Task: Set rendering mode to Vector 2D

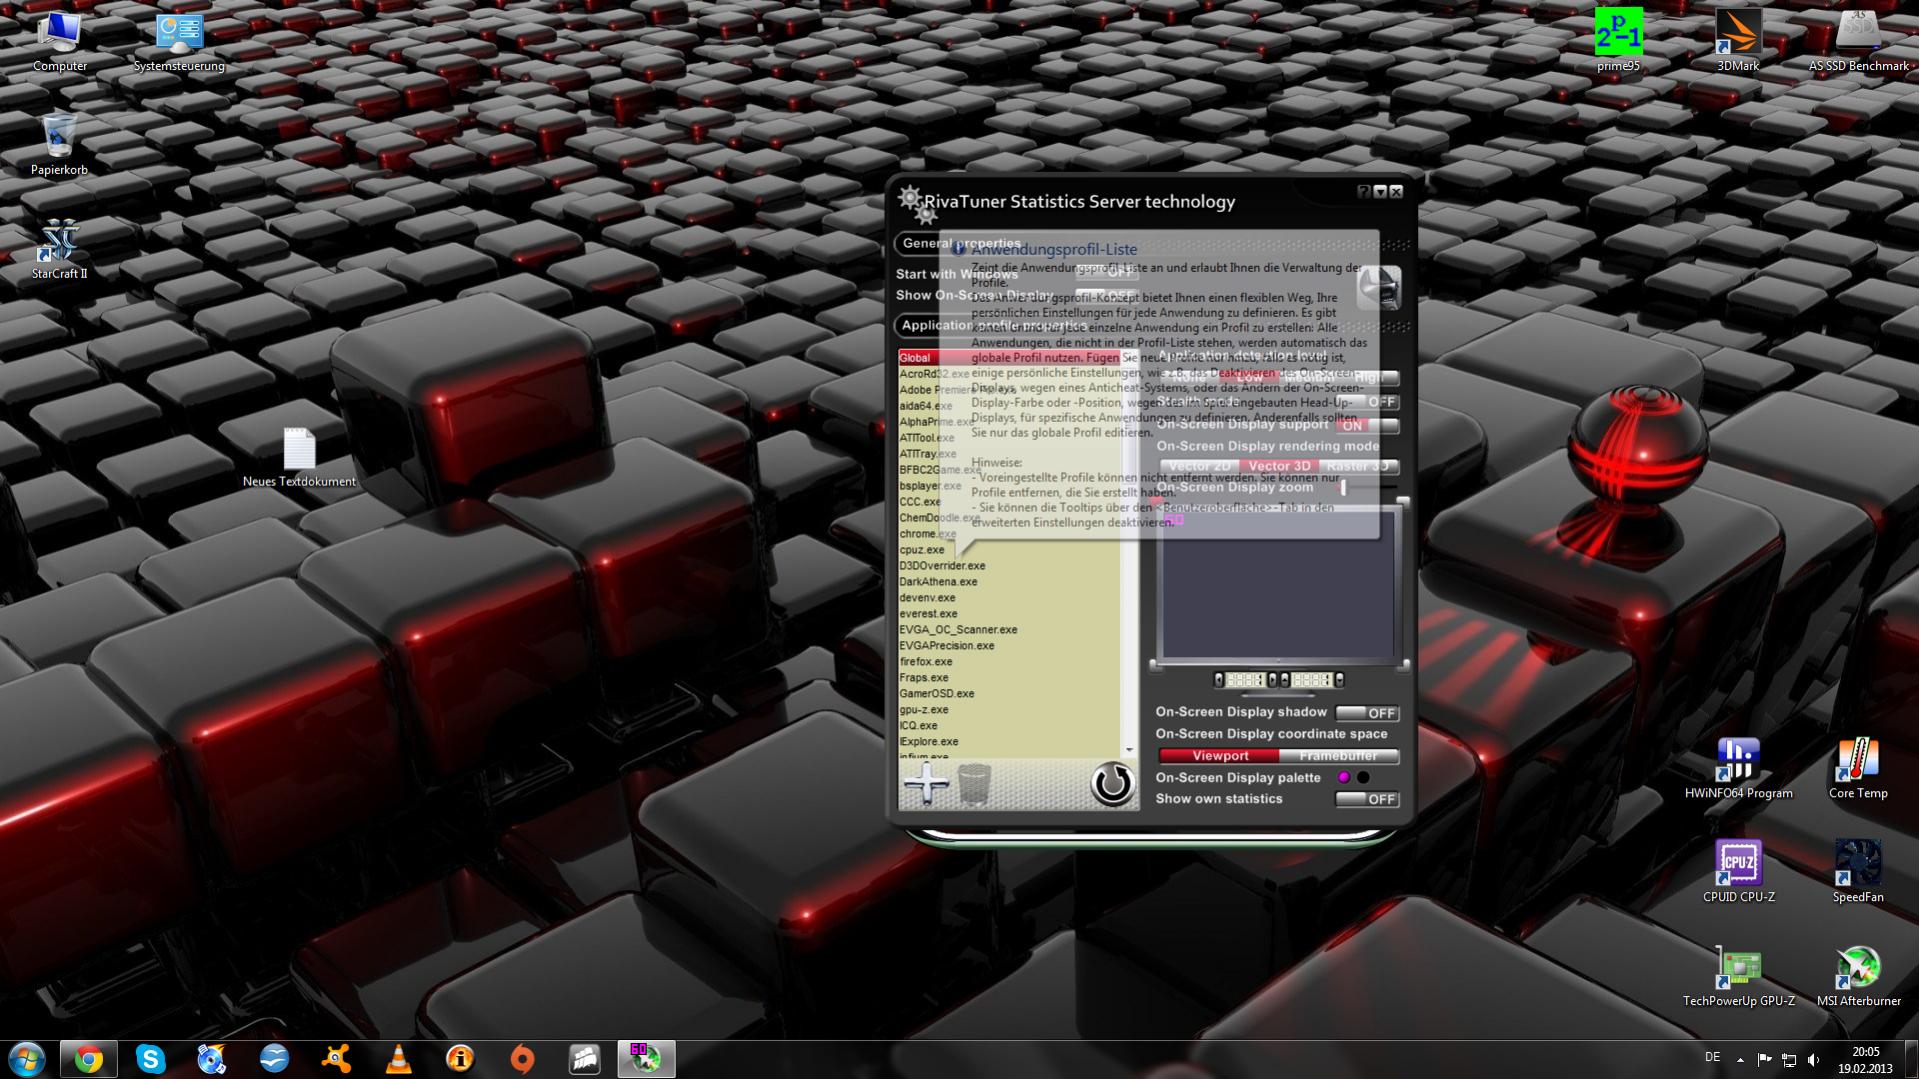Action: point(1200,466)
